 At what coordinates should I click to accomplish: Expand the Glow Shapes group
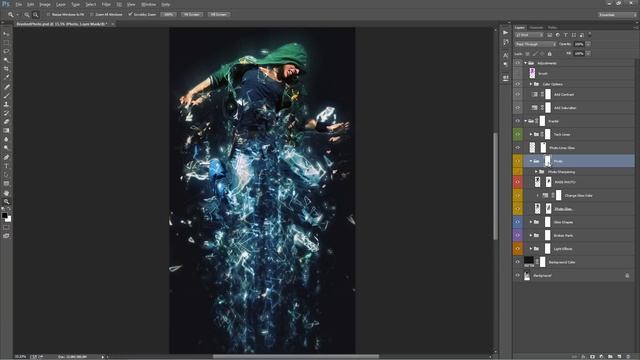click(531, 222)
